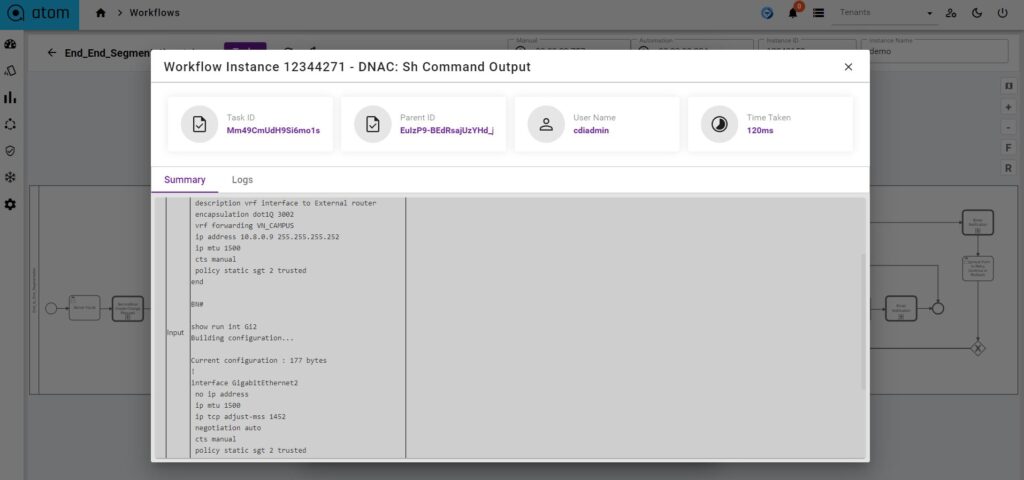The width and height of the screenshot is (1024, 480).
Task: Open the notifications bell
Action: [x=793, y=13]
